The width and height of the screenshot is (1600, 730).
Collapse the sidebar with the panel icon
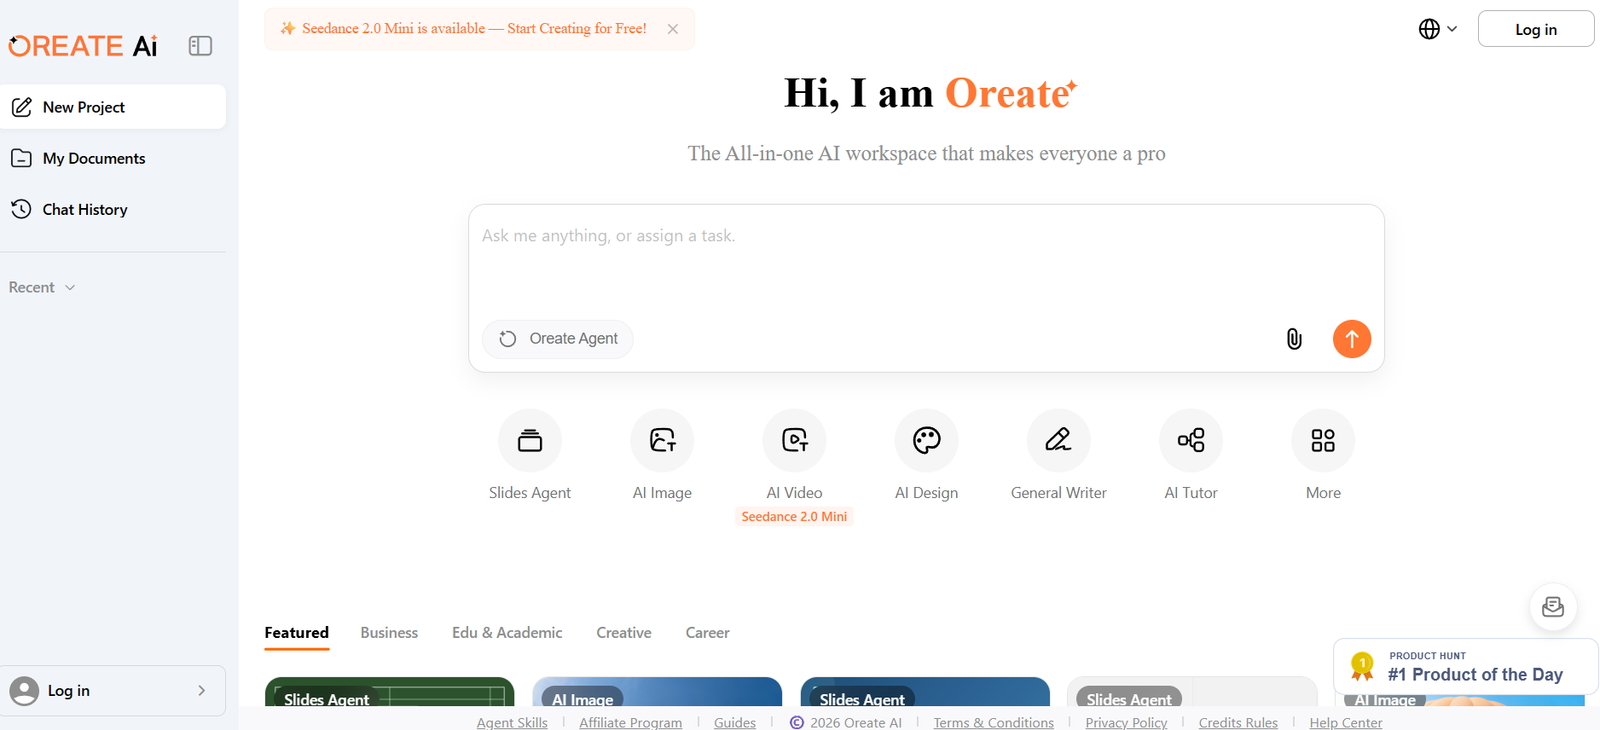click(200, 46)
